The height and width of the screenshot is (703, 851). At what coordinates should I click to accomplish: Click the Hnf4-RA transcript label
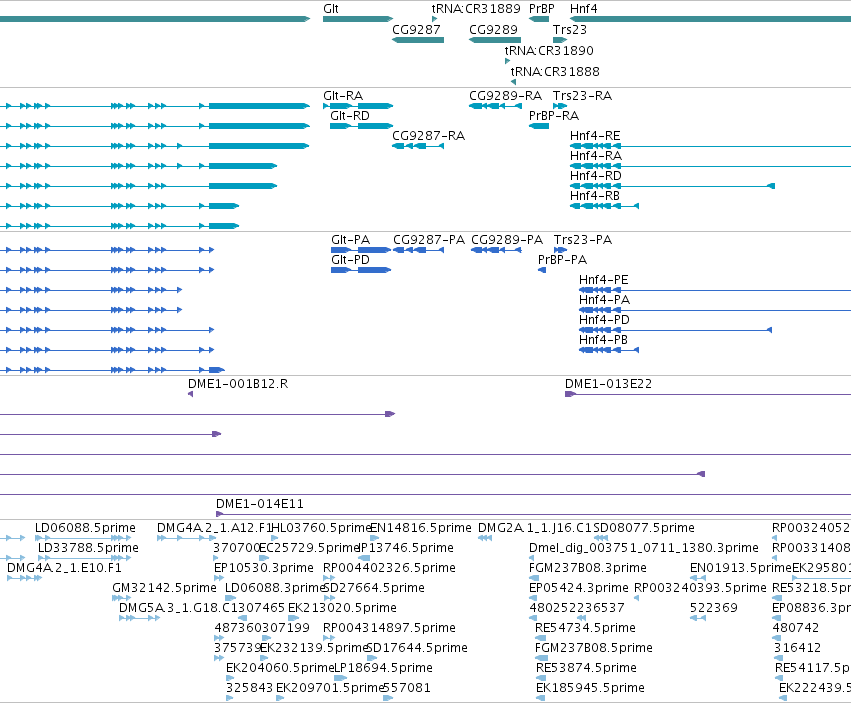pos(596,156)
